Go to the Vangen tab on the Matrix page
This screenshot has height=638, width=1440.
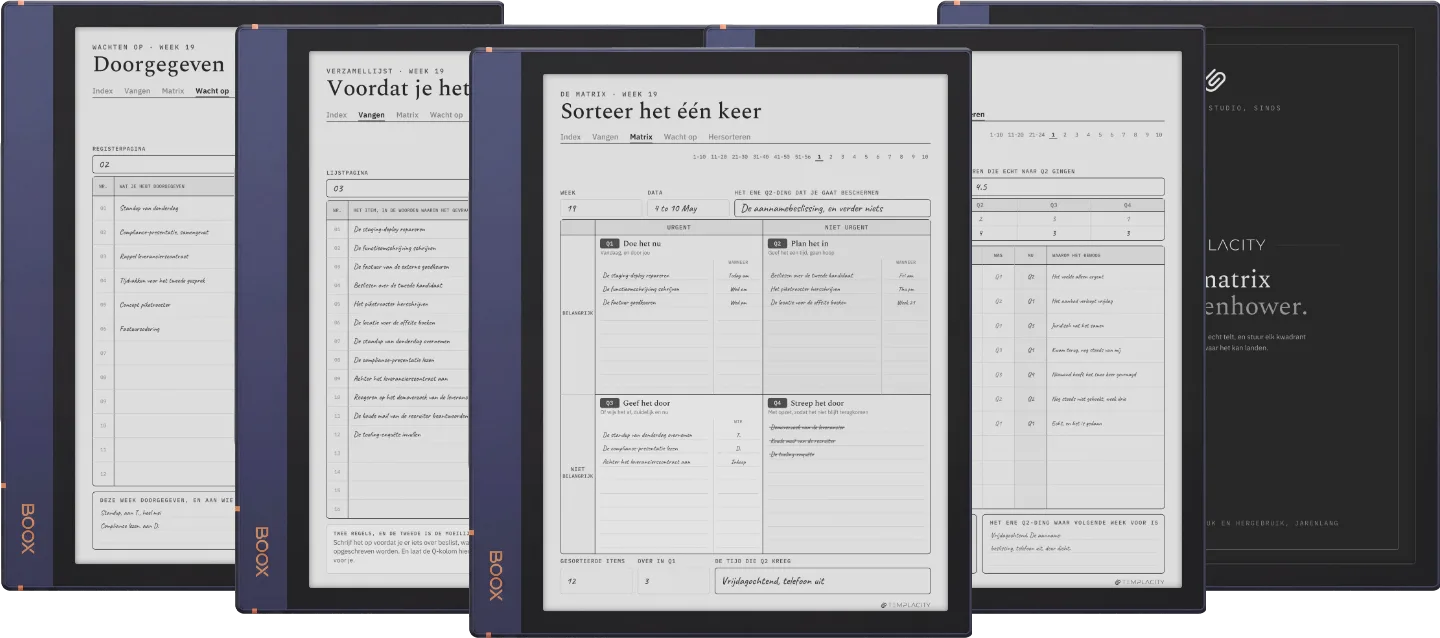point(605,137)
